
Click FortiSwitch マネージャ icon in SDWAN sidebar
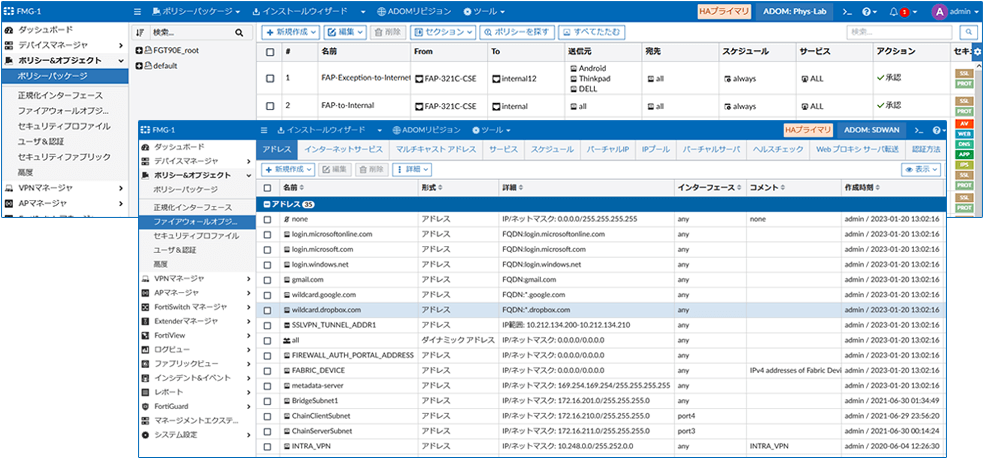[145, 307]
